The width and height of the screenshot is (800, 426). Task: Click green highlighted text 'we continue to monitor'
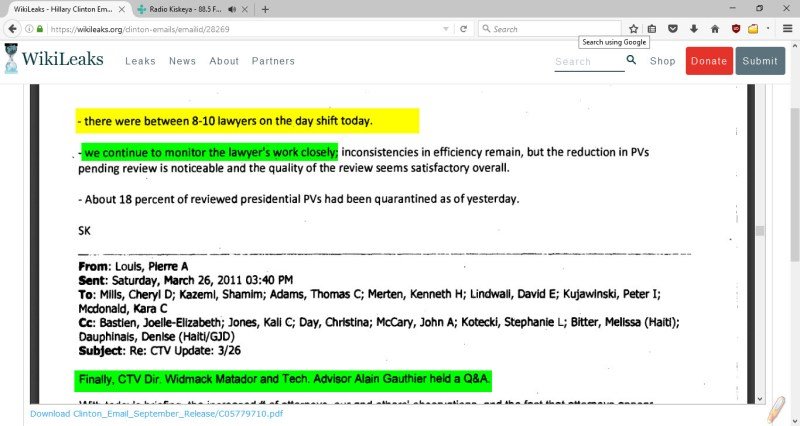point(210,152)
